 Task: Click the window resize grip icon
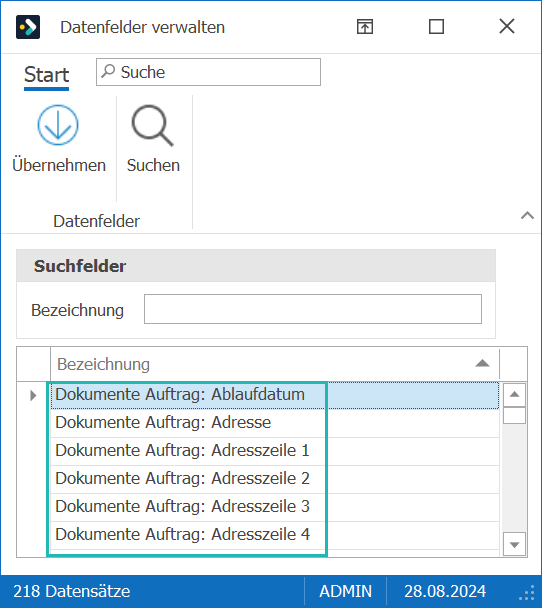point(528,594)
